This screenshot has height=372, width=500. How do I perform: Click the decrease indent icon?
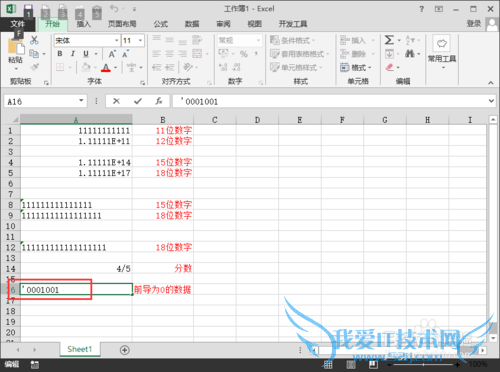(x=157, y=67)
